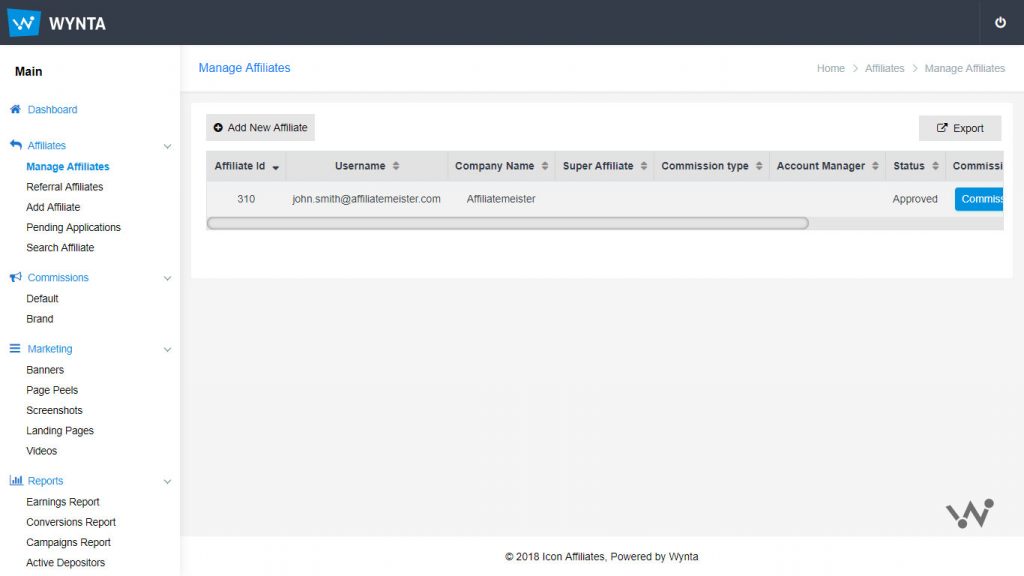The image size is (1024, 576).
Task: Select affiliate id 310 cell
Action: [246, 199]
